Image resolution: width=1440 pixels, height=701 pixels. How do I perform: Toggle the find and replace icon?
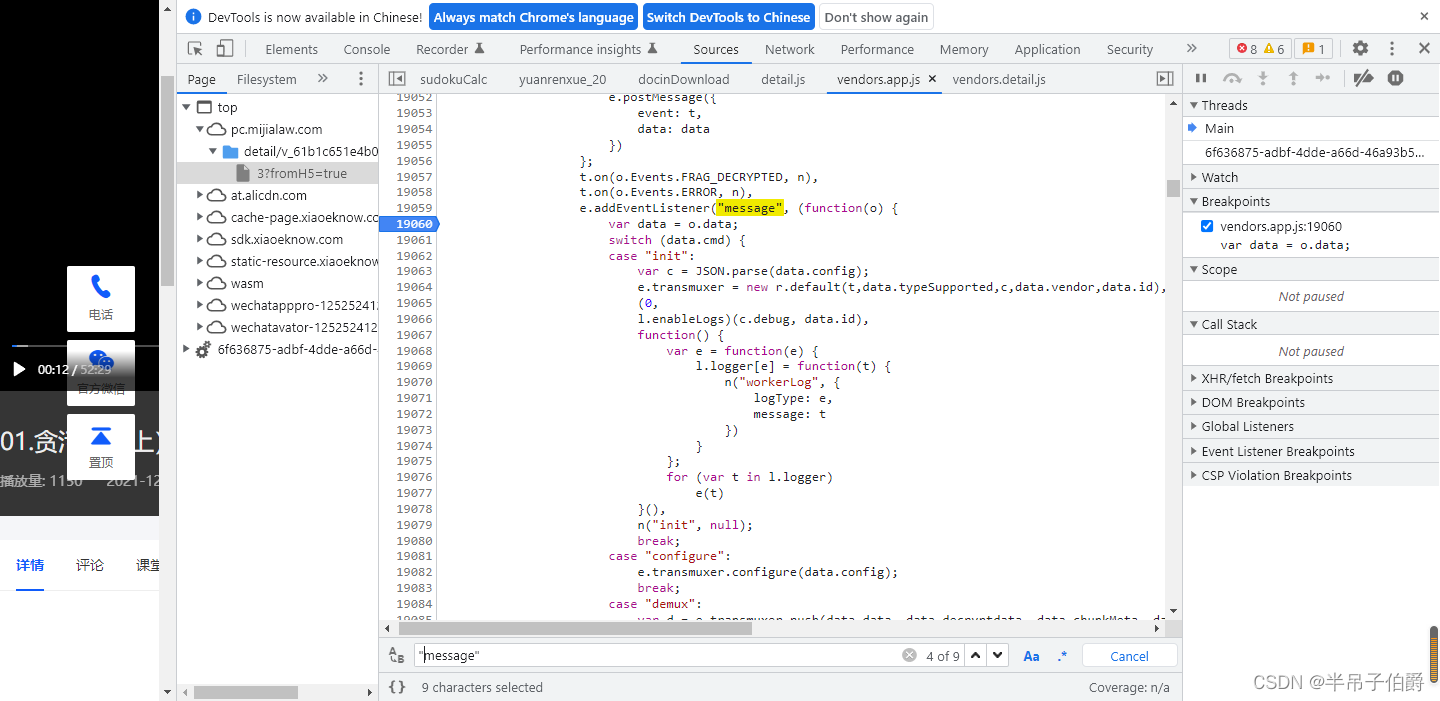pyautogui.click(x=397, y=655)
